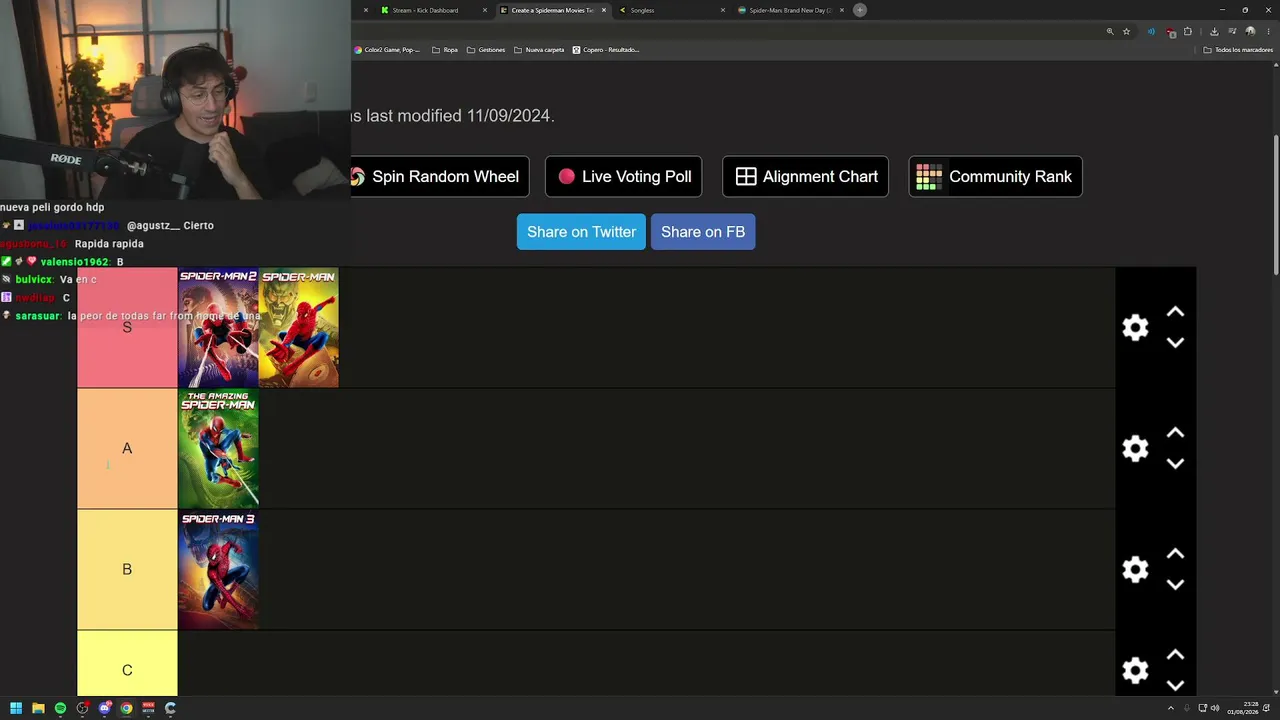Open the Chrome downloads icon
Viewport: 1280px width, 720px height.
coord(1214,32)
